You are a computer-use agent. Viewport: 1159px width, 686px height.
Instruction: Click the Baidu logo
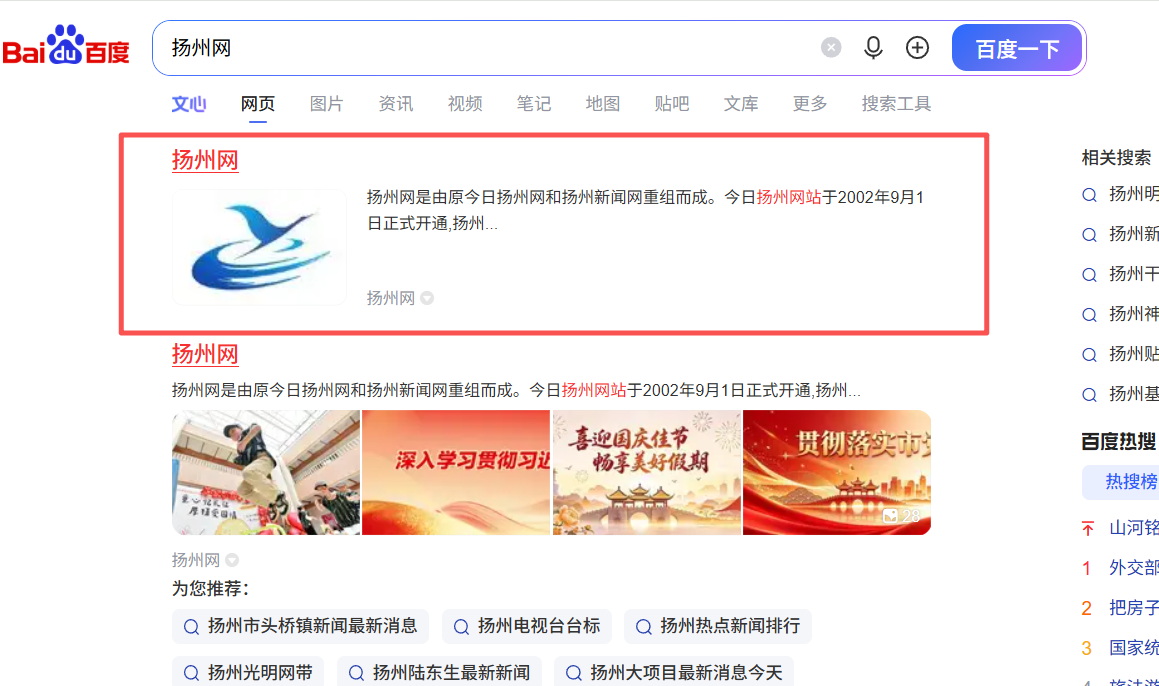click(67, 46)
